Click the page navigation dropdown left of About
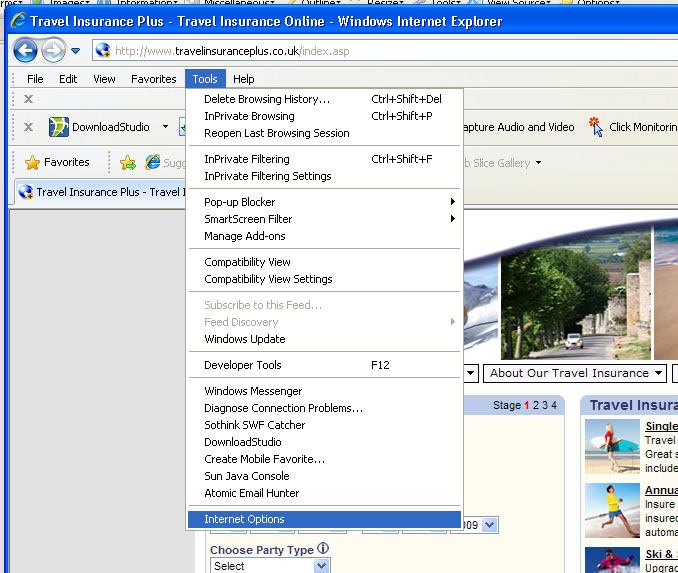Screen dimensions: 678x573 pyautogui.click(x=471, y=373)
